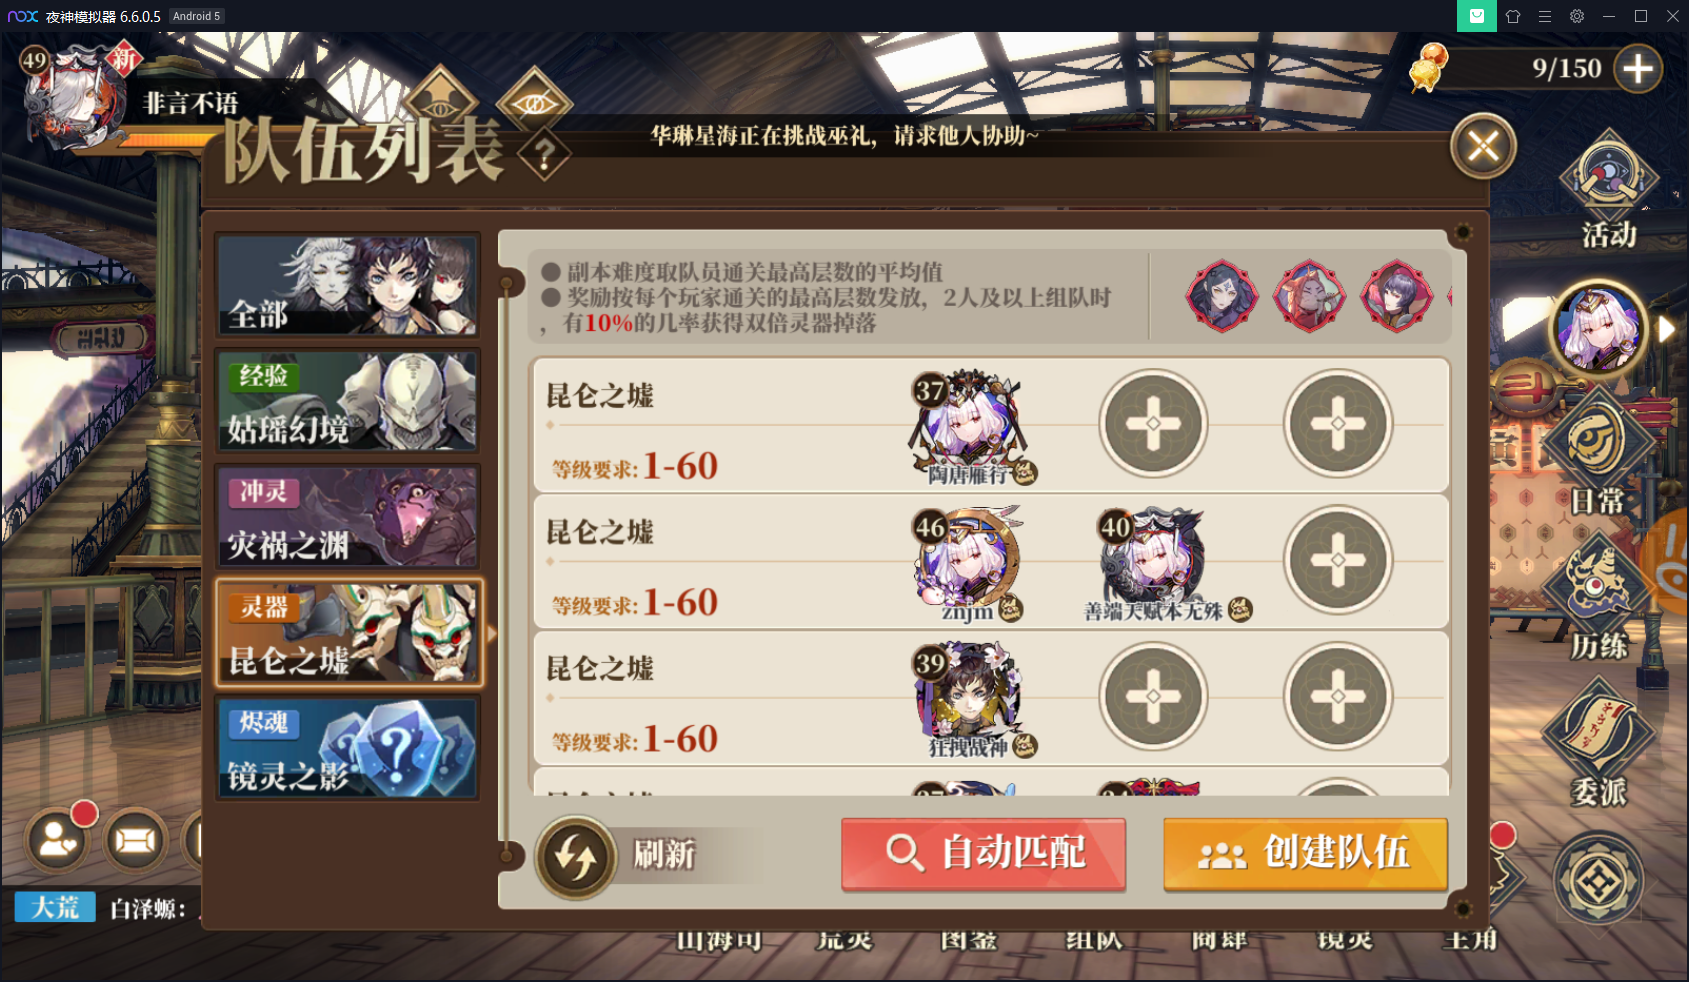
Task: Open the Nox emulator hamburger menu
Action: click(1545, 16)
